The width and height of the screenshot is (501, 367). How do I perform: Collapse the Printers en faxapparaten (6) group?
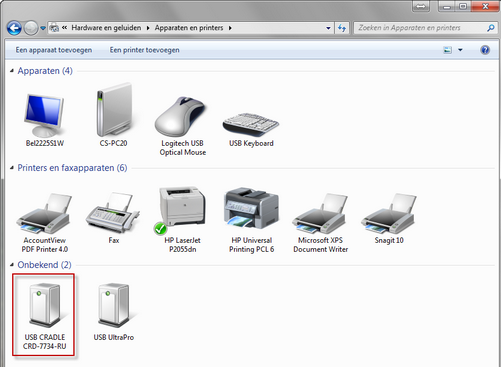(x=12, y=168)
